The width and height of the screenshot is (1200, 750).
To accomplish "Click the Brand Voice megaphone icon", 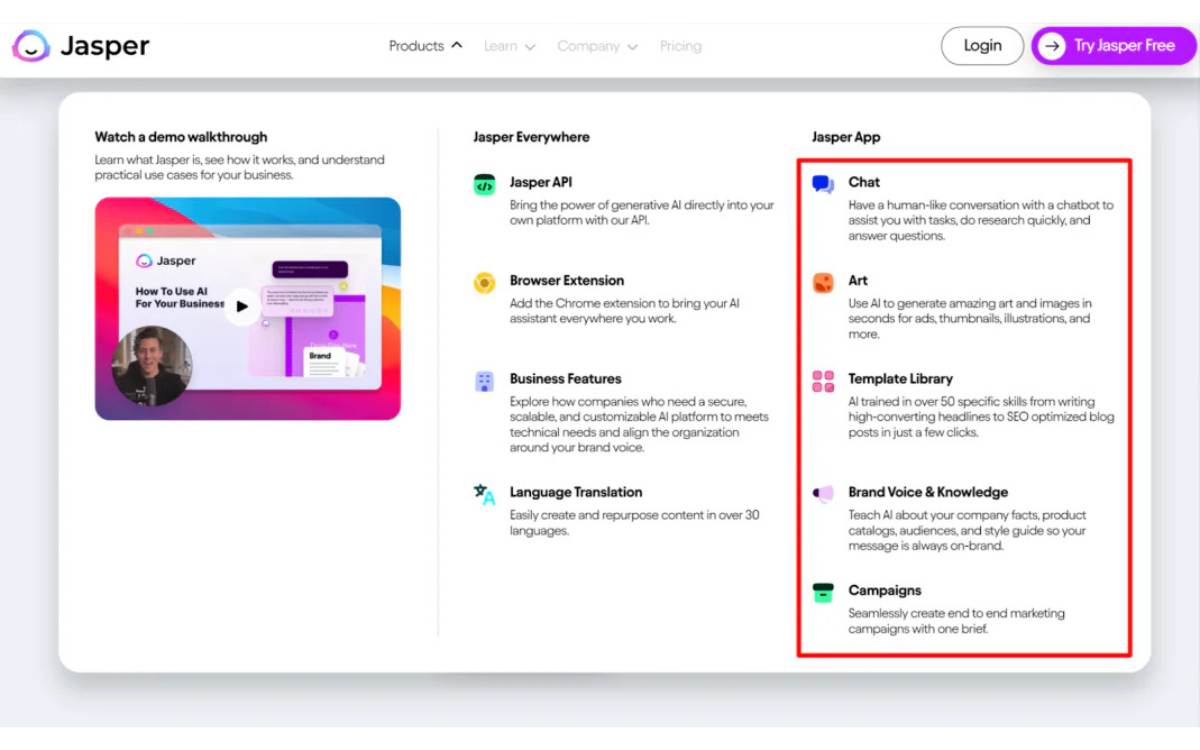I will tap(823, 493).
